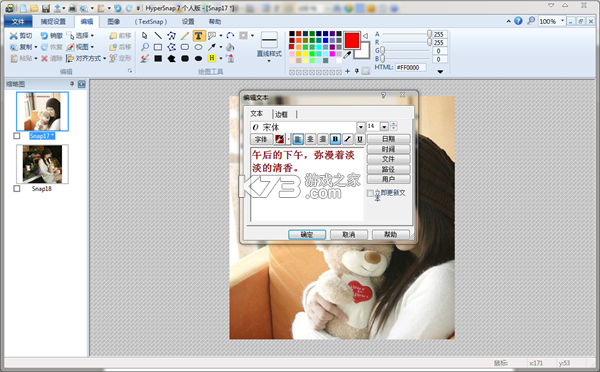Select the Text tool in drawing tools
Screen dimensions: 600x372
click(x=198, y=36)
